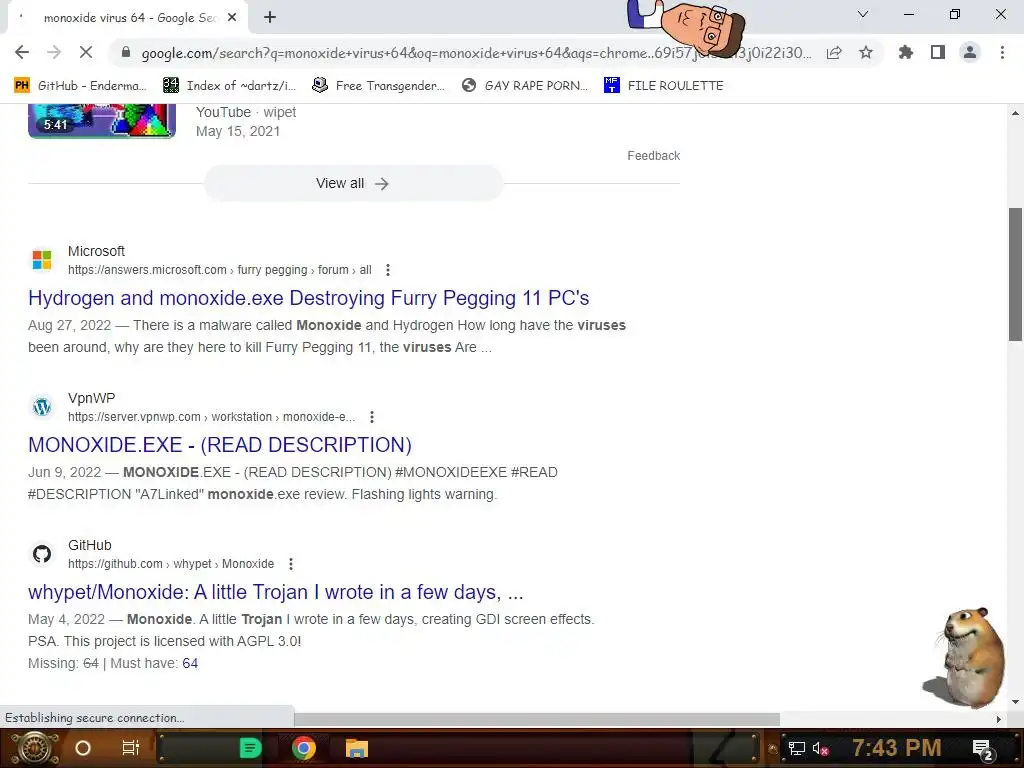Click the YouTube · wipet source text
Screen dimensions: 1024x768
click(x=246, y=112)
